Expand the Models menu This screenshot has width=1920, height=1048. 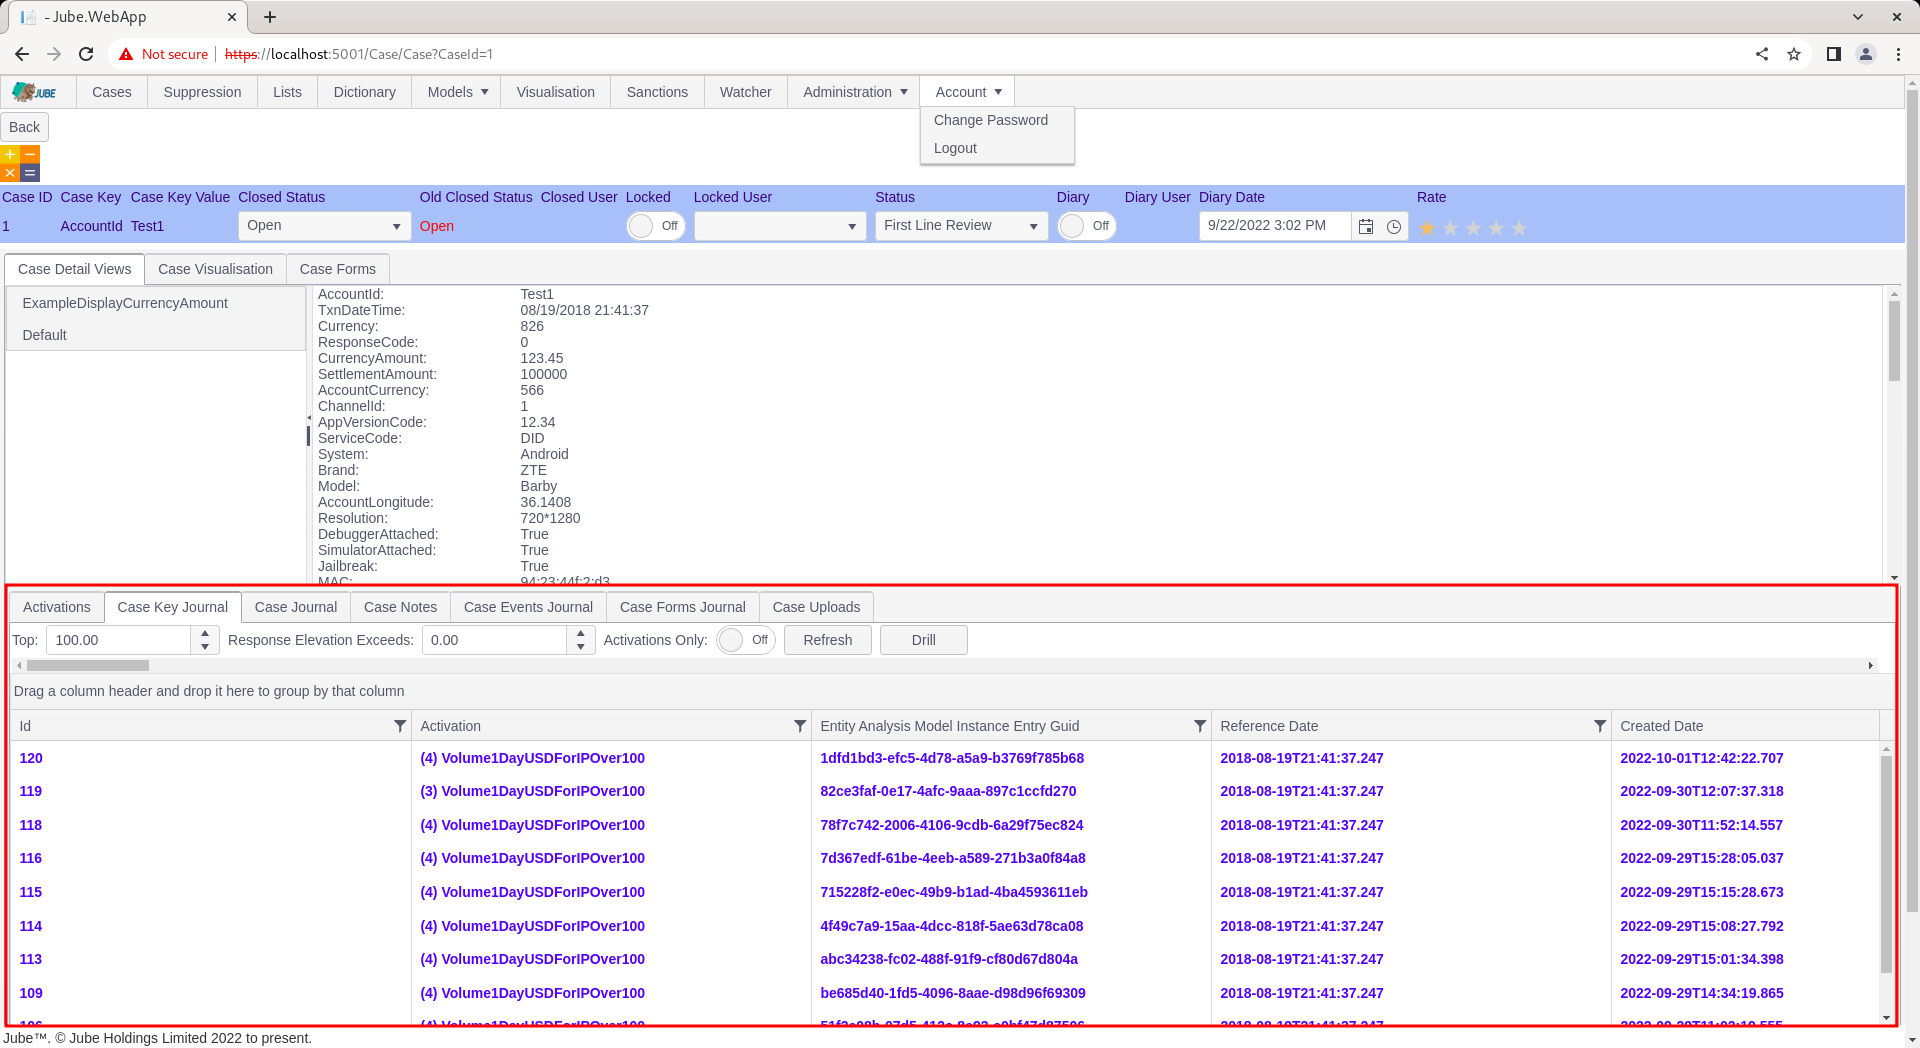[458, 92]
